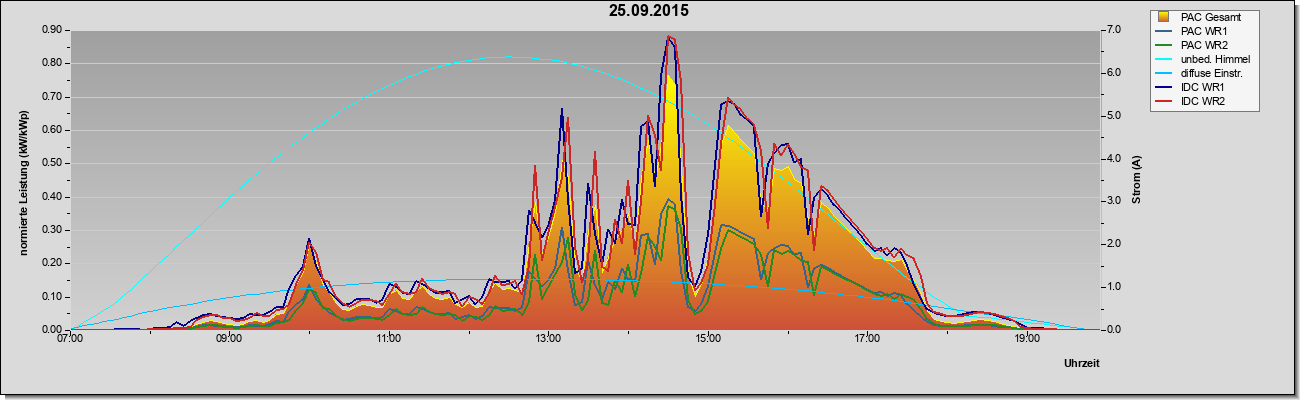Viewport: 1300px width, 400px height.
Task: Click the chart title 25.09.2015
Action: (649, 11)
